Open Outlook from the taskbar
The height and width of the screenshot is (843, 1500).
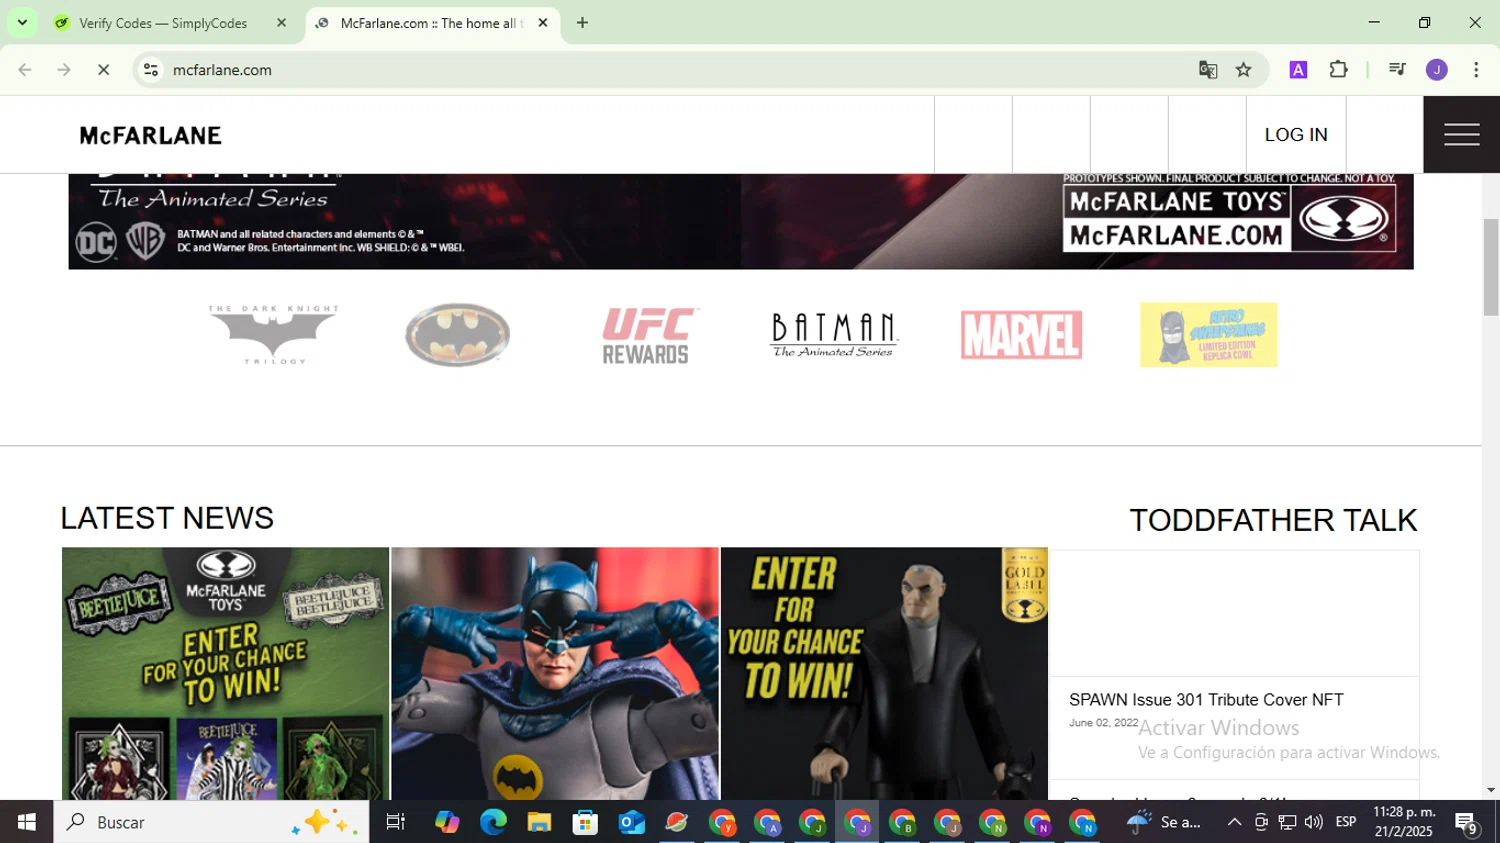[631, 822]
